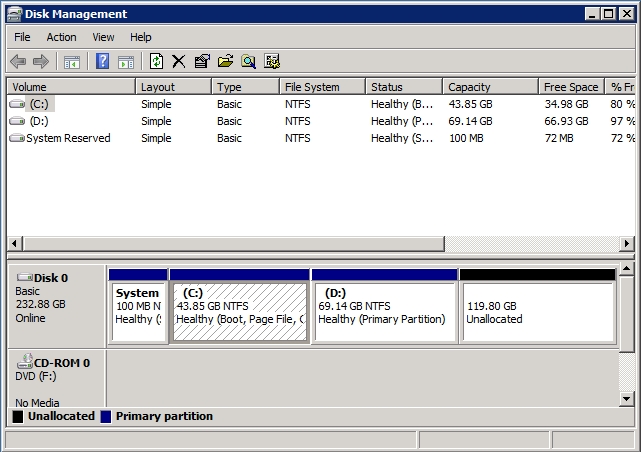Sort by the File System column header
The image size is (641, 452).
click(322, 87)
